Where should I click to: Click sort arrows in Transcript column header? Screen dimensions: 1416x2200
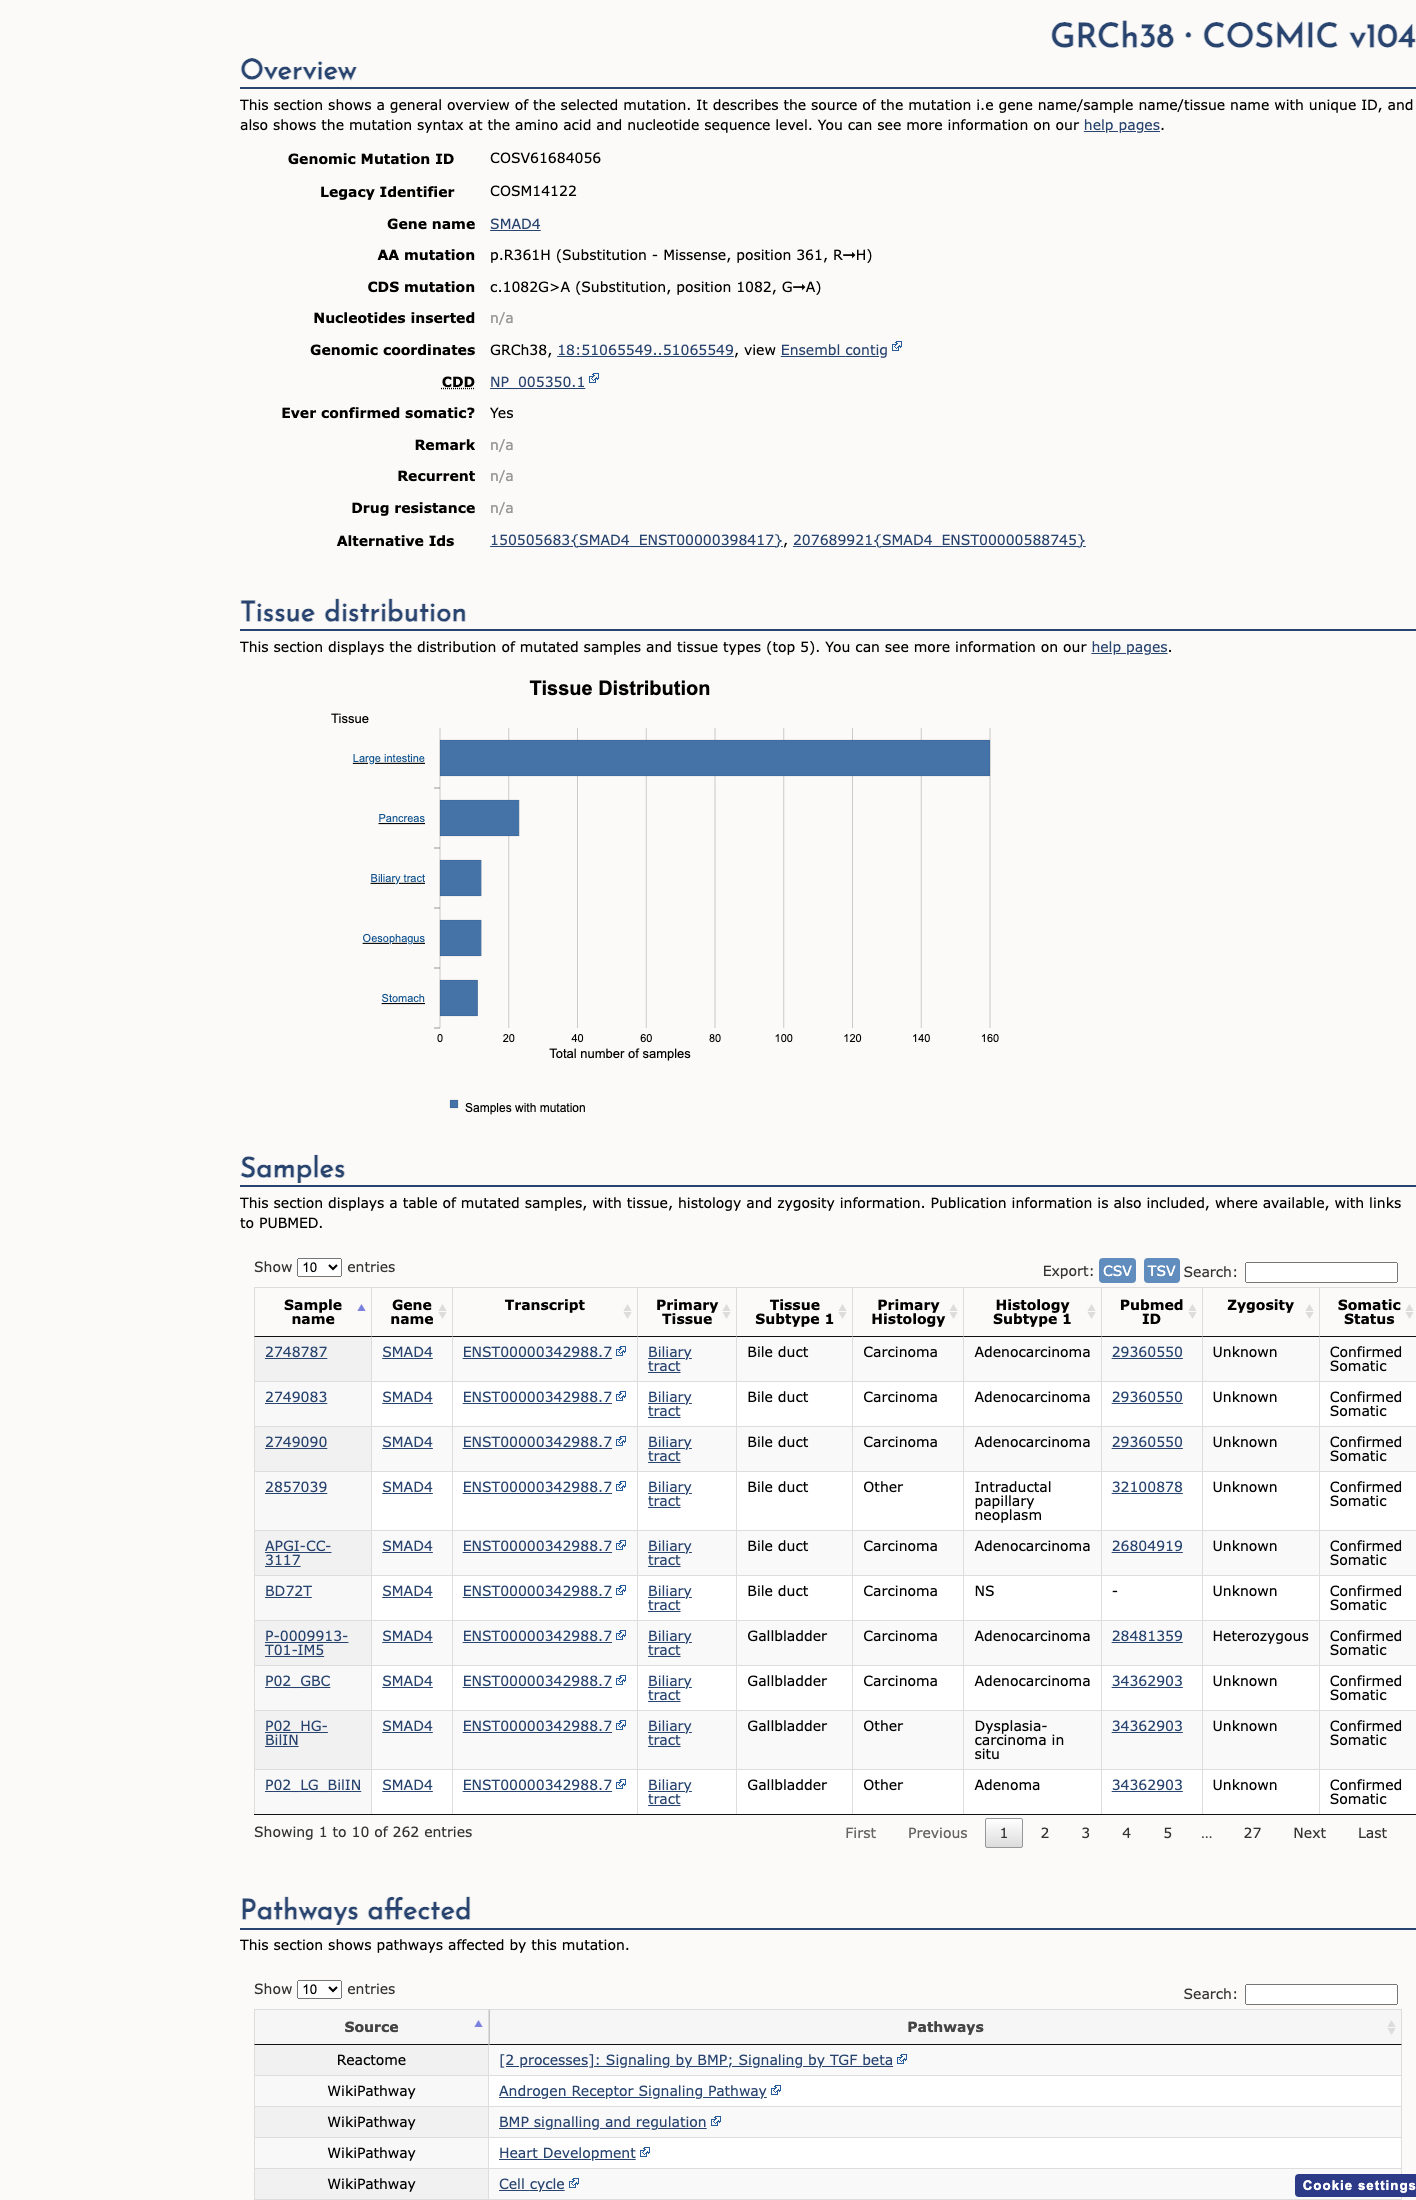point(627,1312)
